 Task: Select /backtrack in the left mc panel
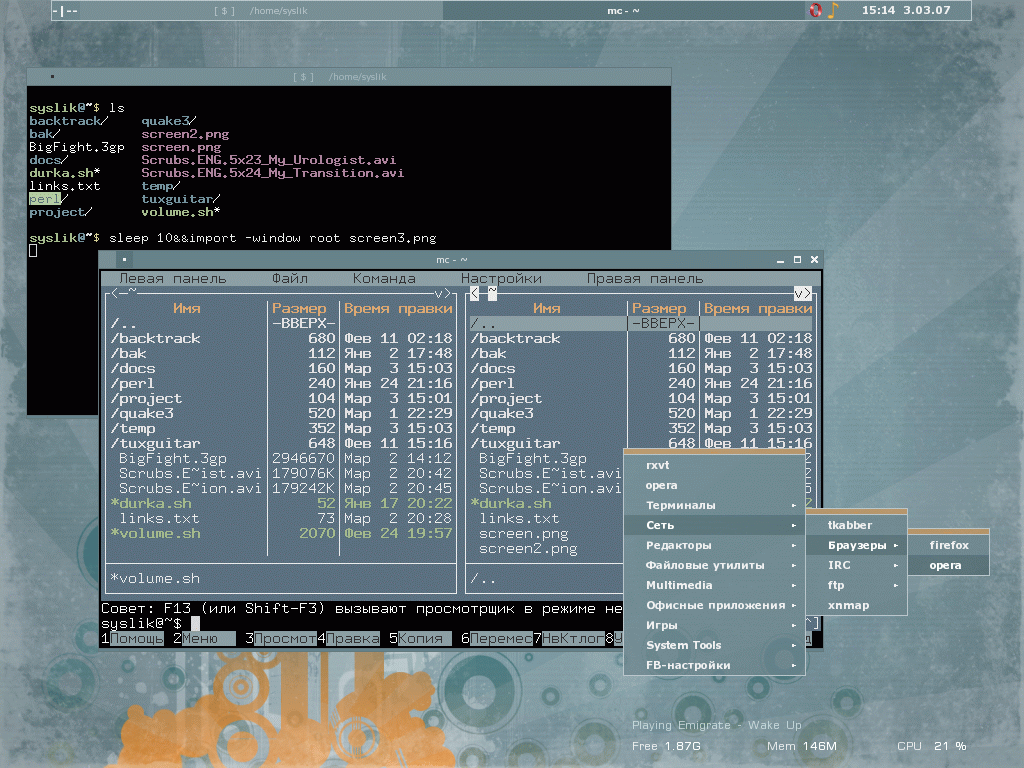pyautogui.click(x=281, y=338)
